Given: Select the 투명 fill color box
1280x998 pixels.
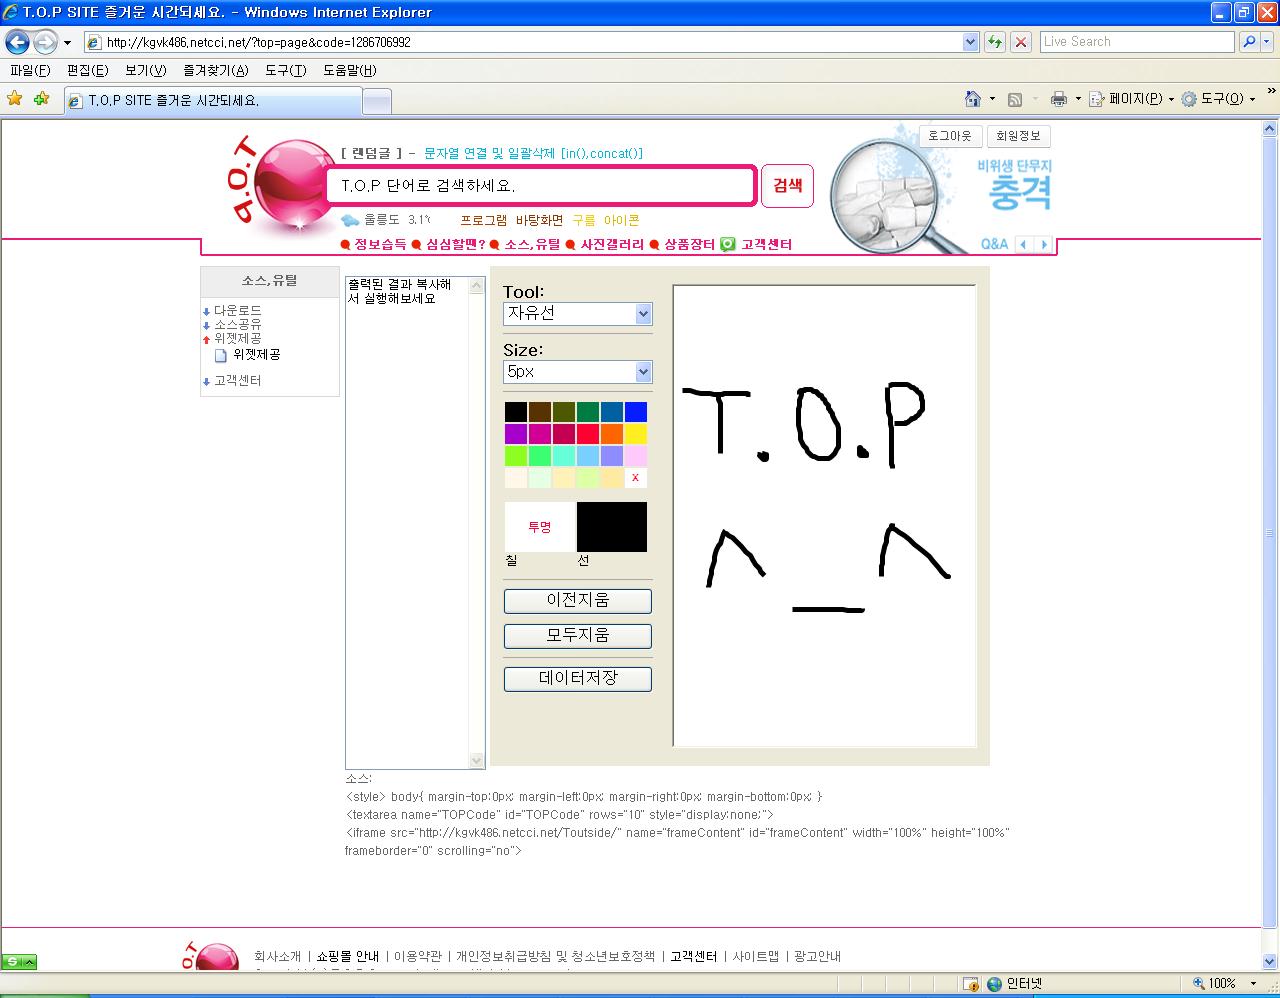Looking at the screenshot, I should [540, 527].
